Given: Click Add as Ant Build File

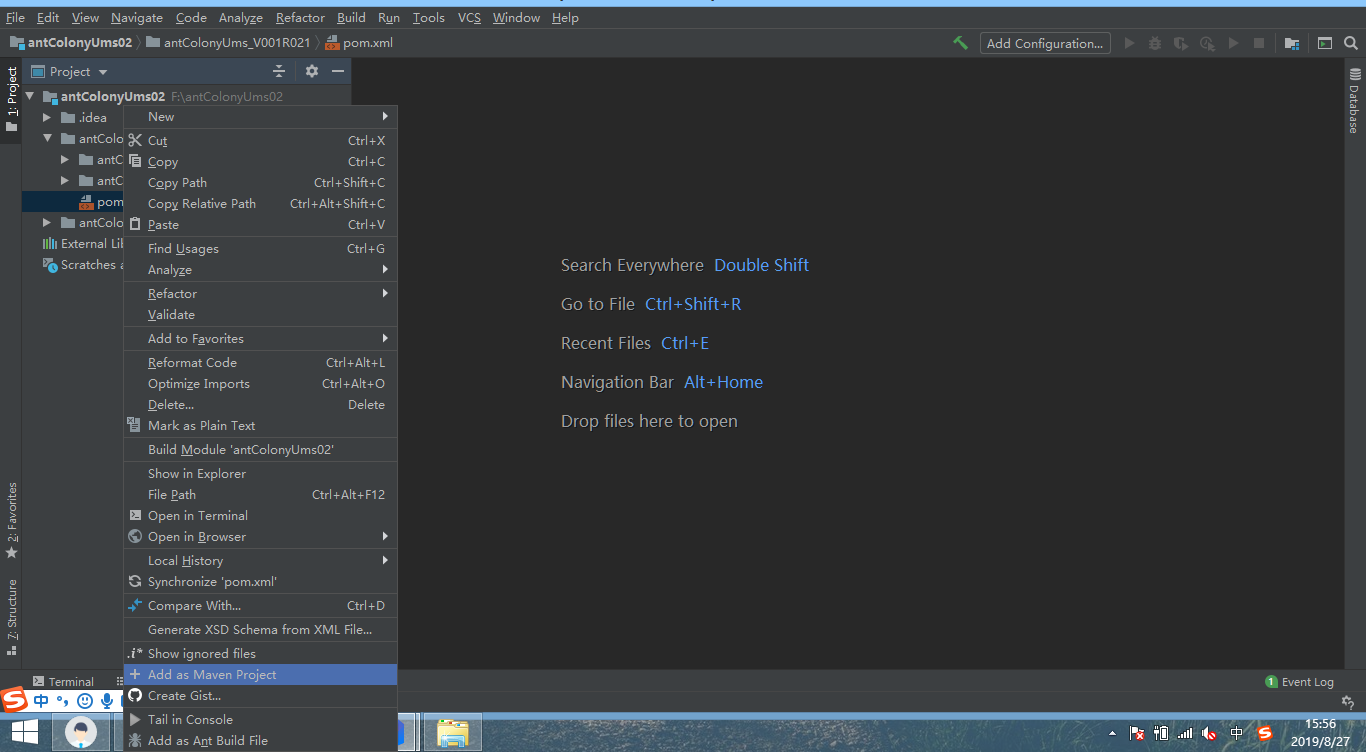Looking at the screenshot, I should [260, 741].
